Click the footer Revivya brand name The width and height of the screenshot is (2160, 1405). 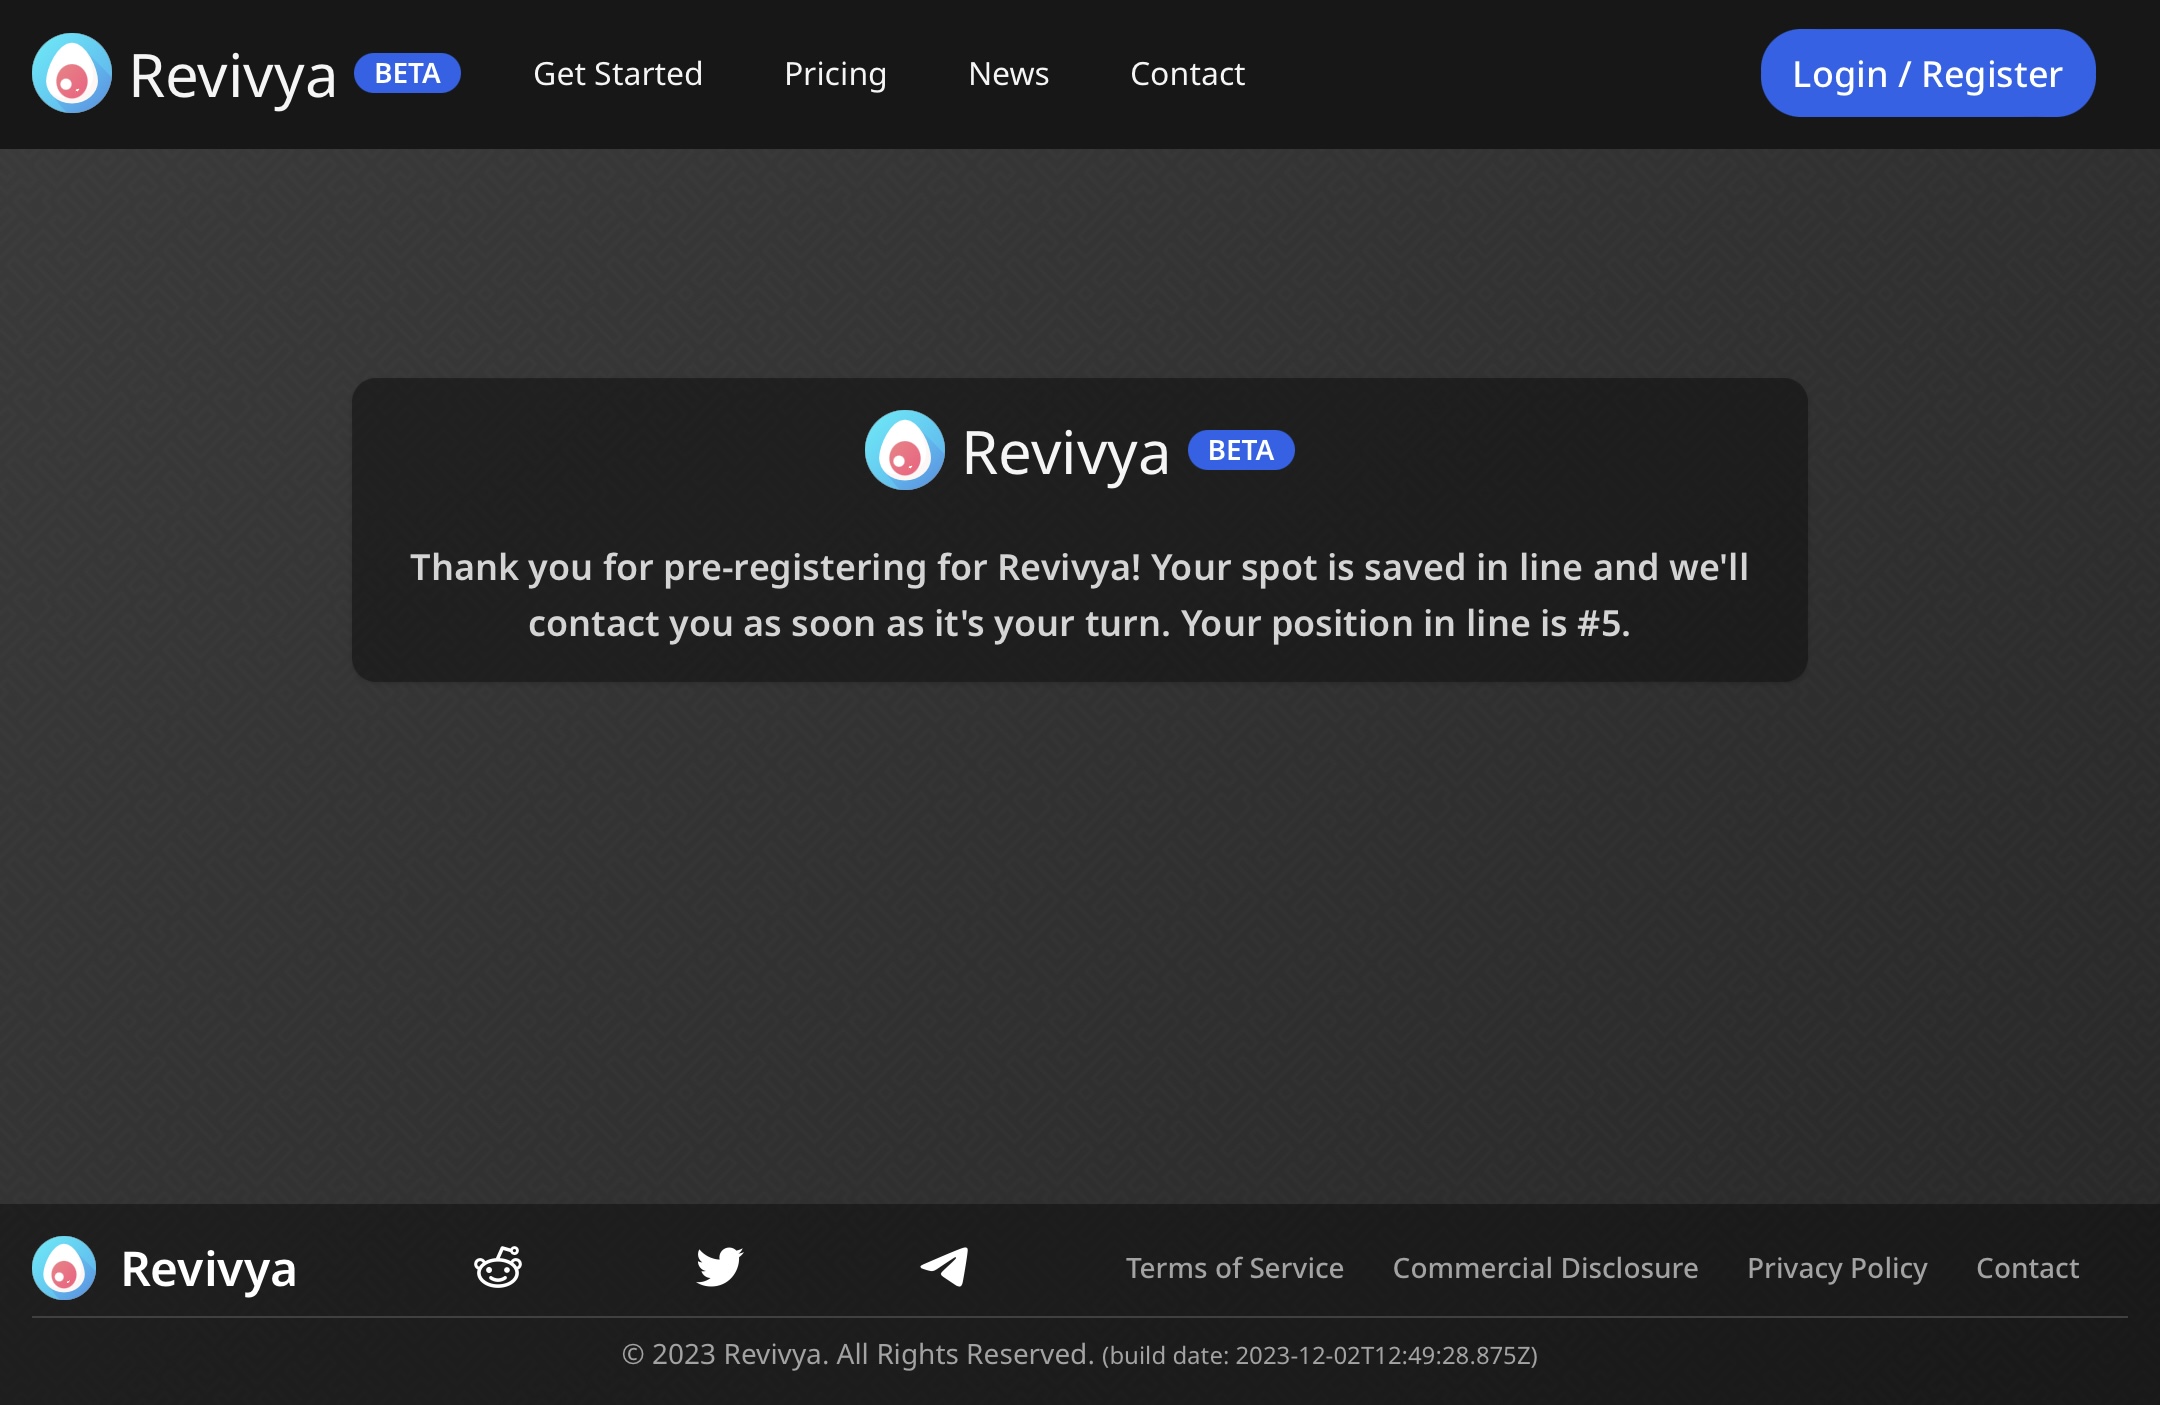pos(208,1269)
